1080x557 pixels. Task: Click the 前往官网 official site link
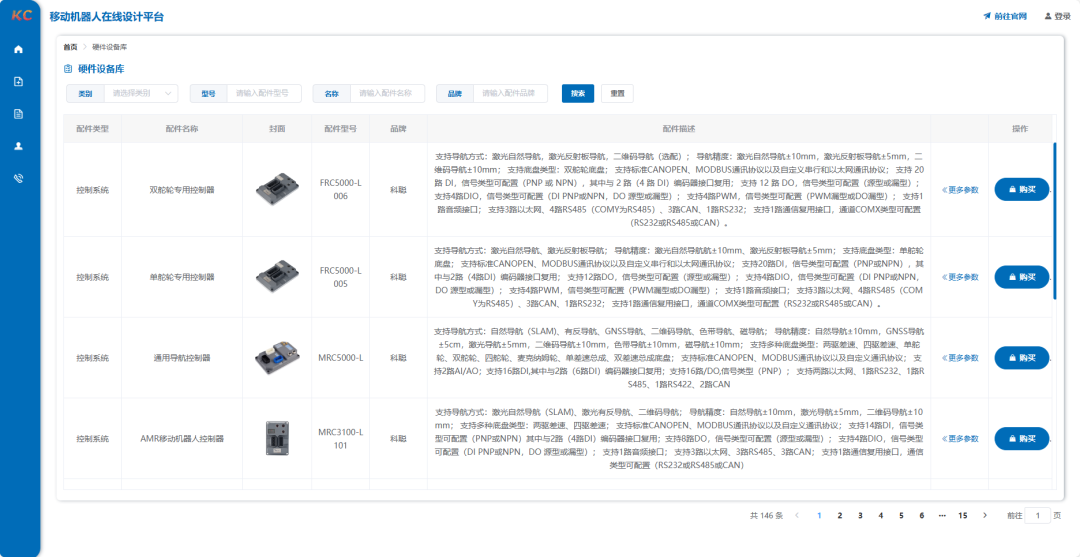[x=1005, y=16]
